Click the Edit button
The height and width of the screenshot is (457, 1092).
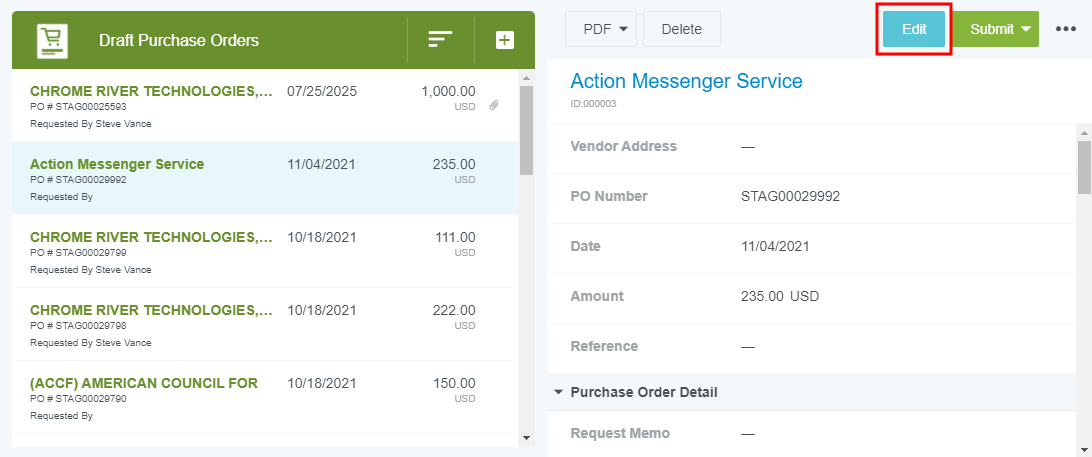[914, 29]
